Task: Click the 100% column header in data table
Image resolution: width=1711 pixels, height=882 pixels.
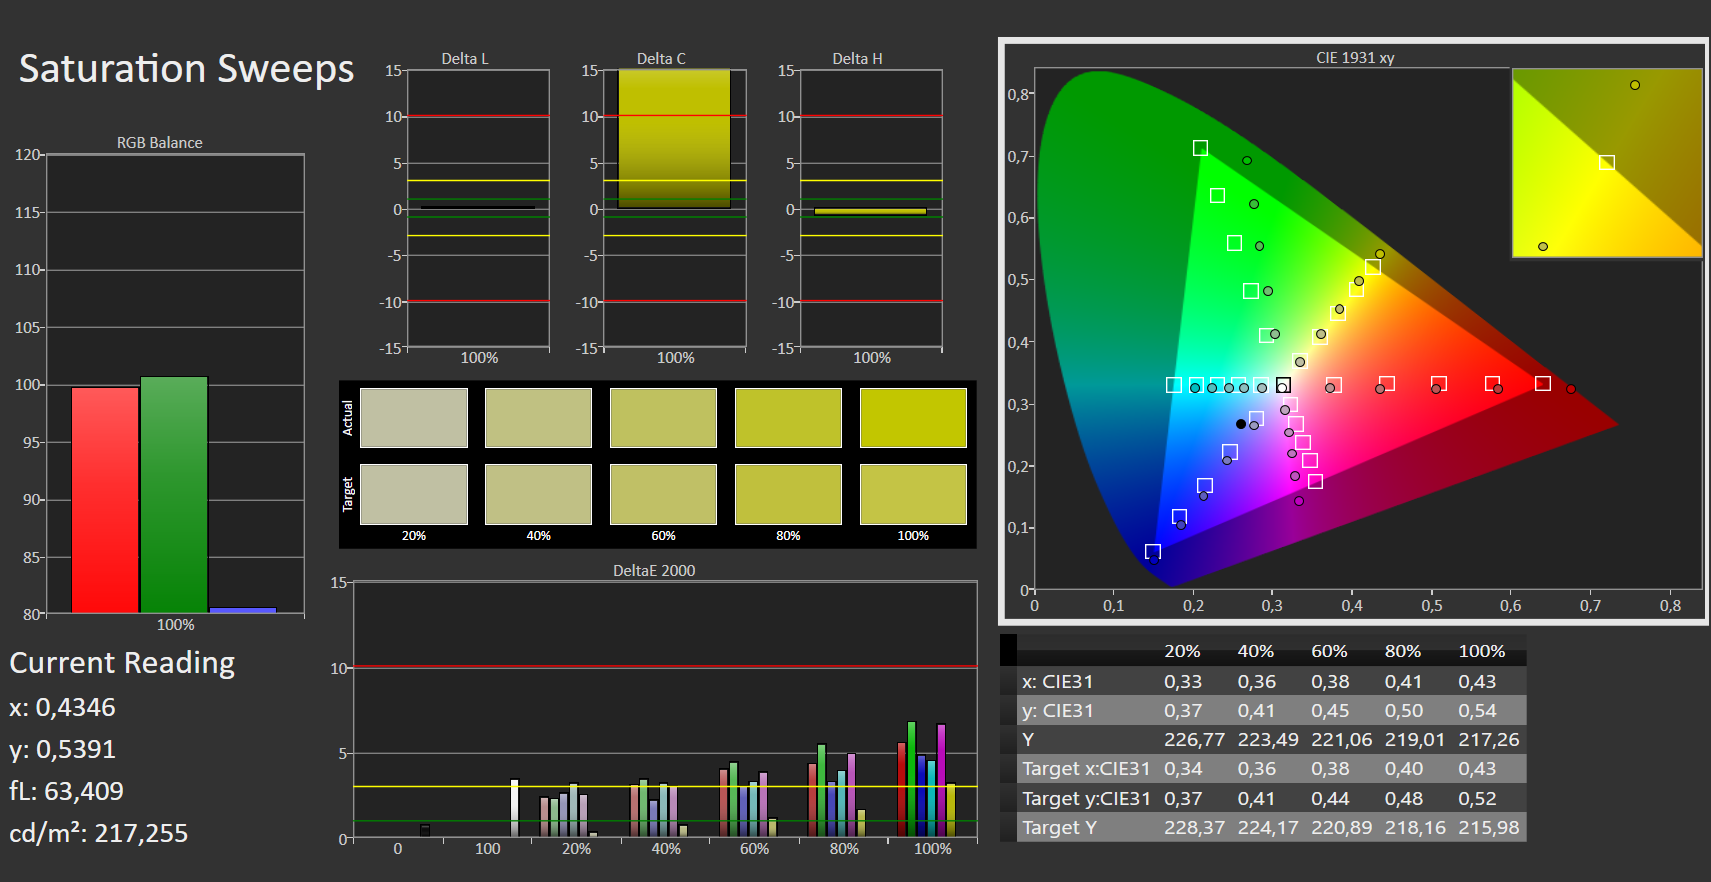Action: 1481,651
